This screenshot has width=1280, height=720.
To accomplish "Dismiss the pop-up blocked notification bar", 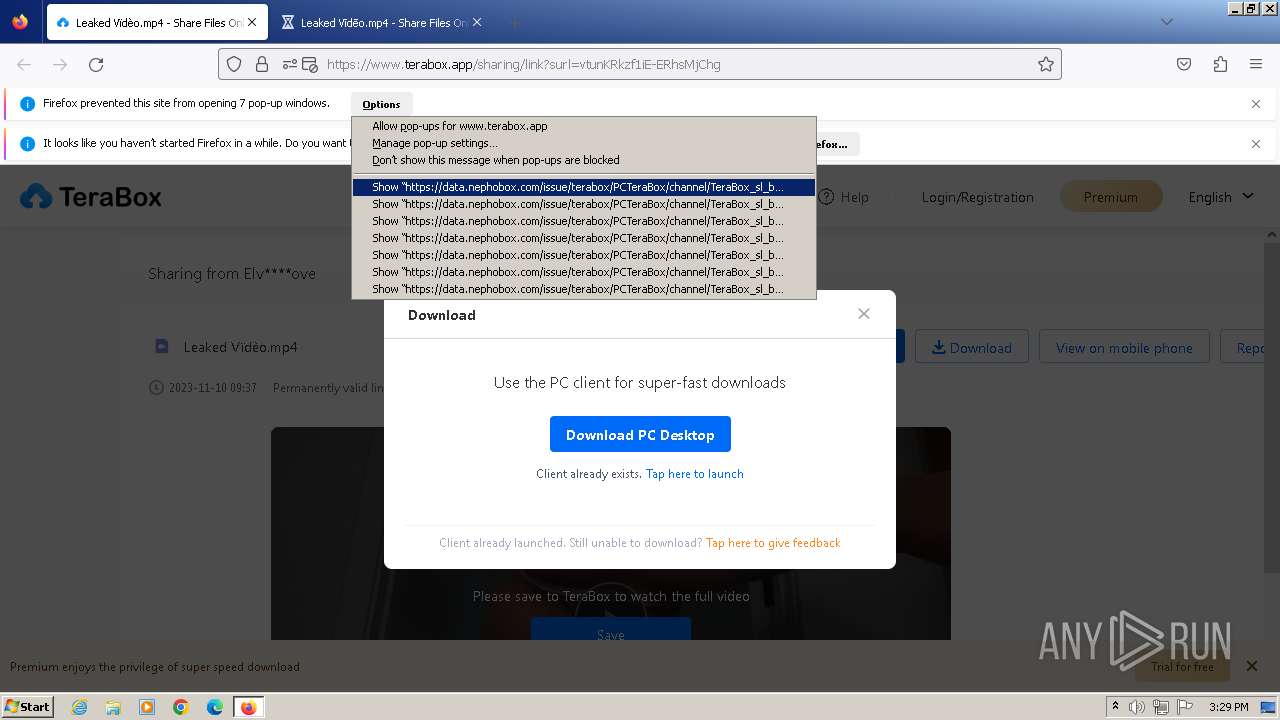I will (1256, 104).
